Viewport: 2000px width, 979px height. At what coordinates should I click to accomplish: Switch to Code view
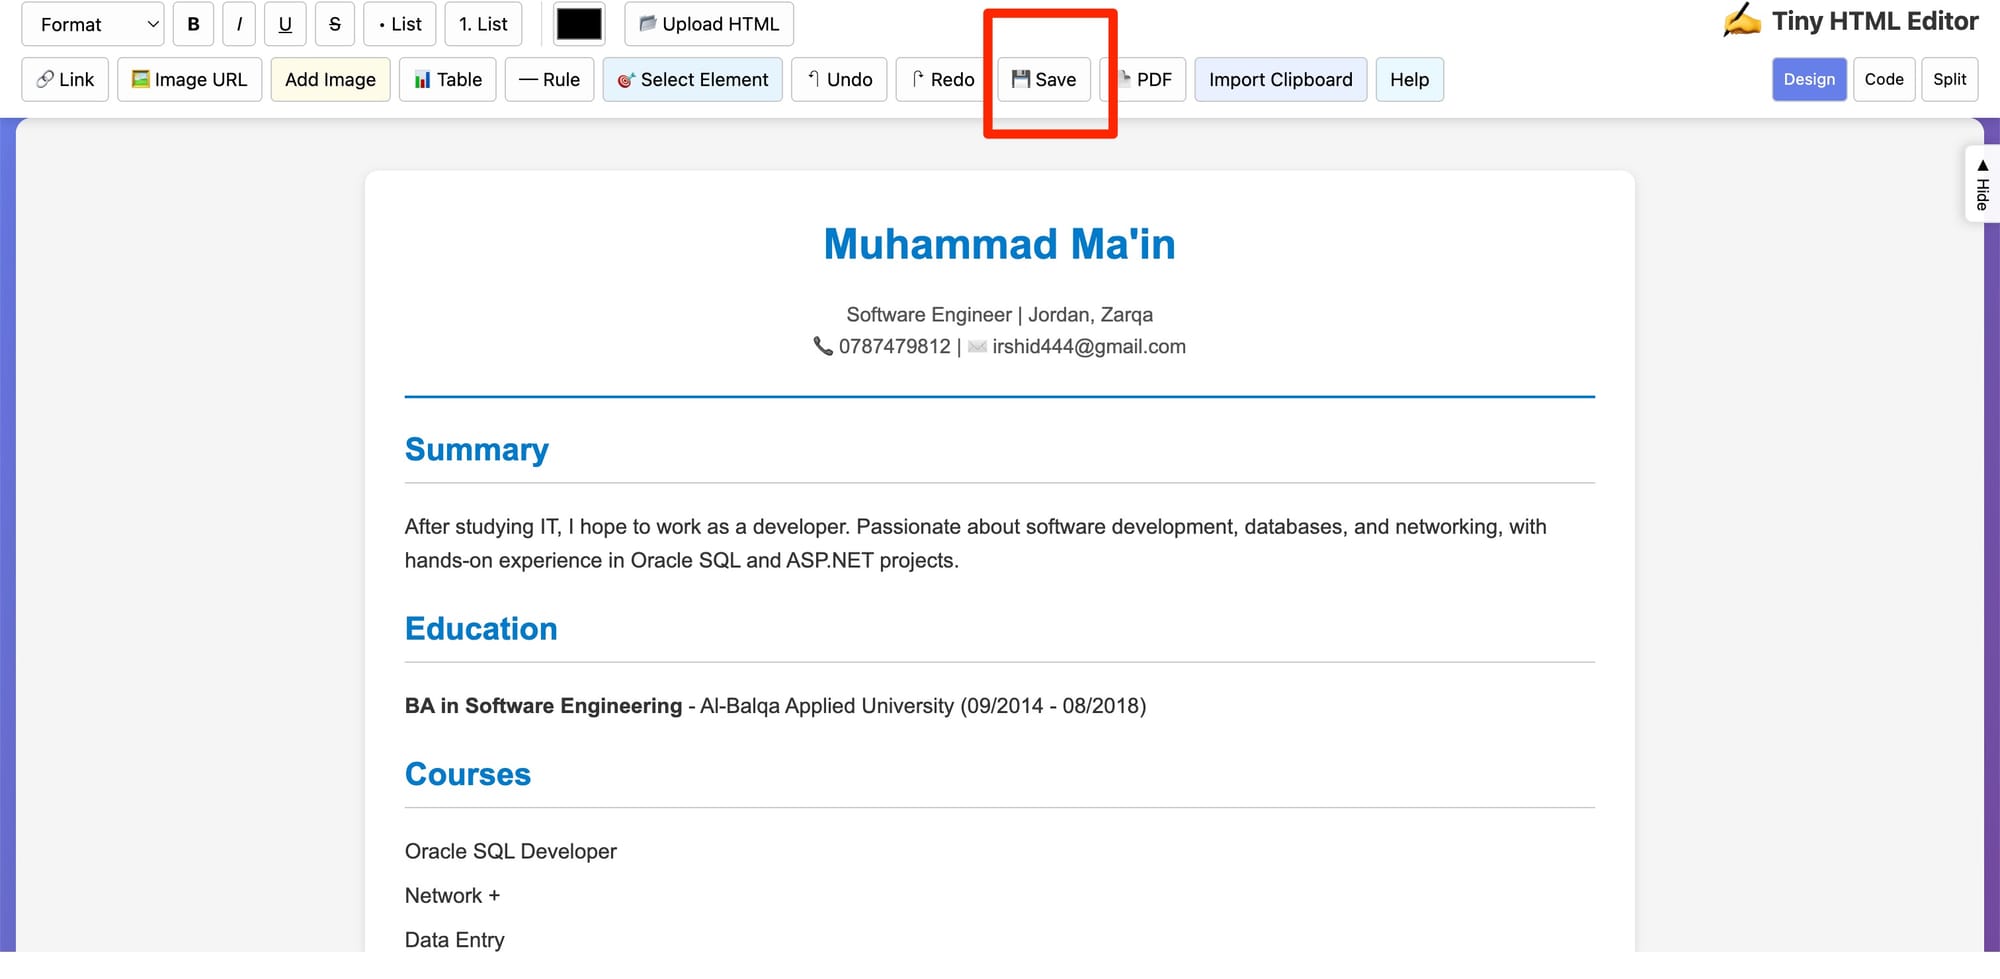click(1884, 79)
